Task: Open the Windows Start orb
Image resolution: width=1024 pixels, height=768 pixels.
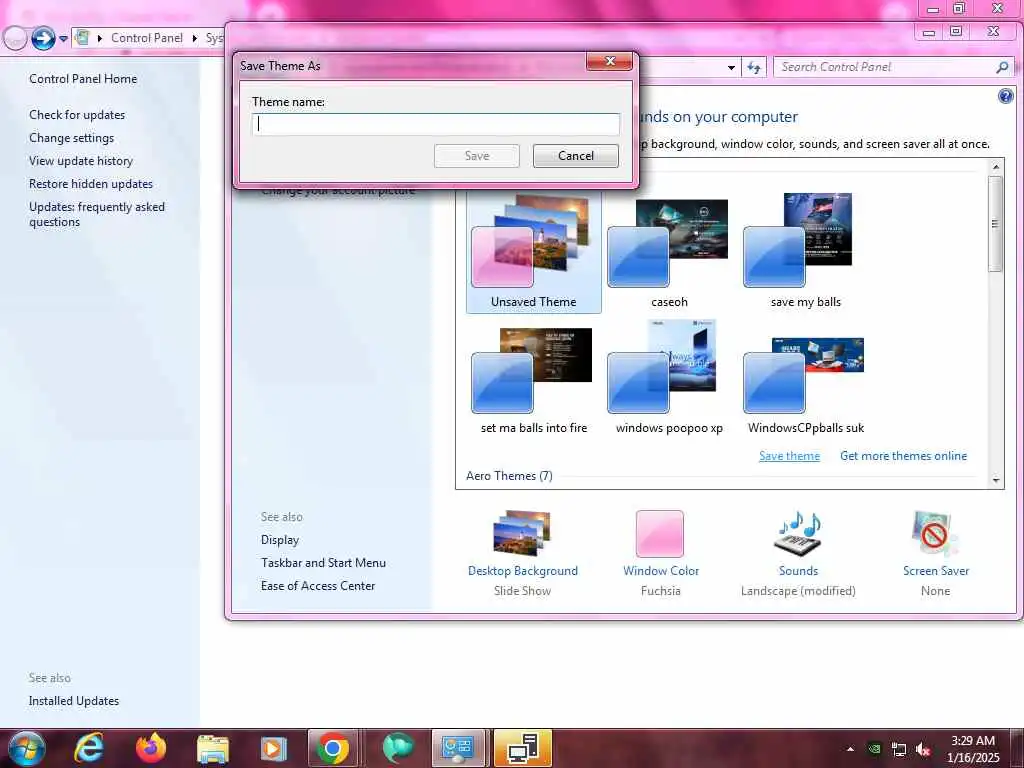Action: point(26,748)
